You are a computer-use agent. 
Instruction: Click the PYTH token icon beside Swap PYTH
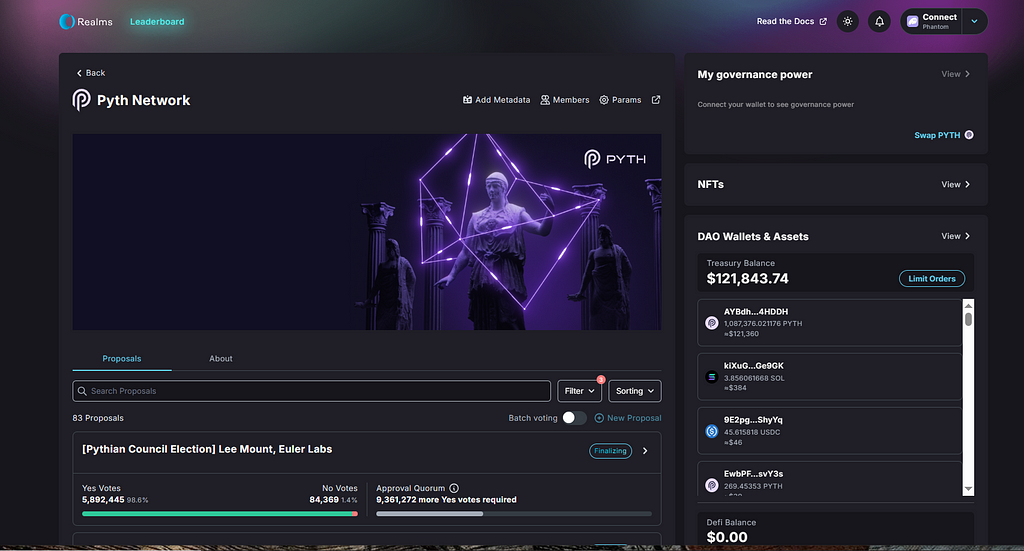(969, 134)
